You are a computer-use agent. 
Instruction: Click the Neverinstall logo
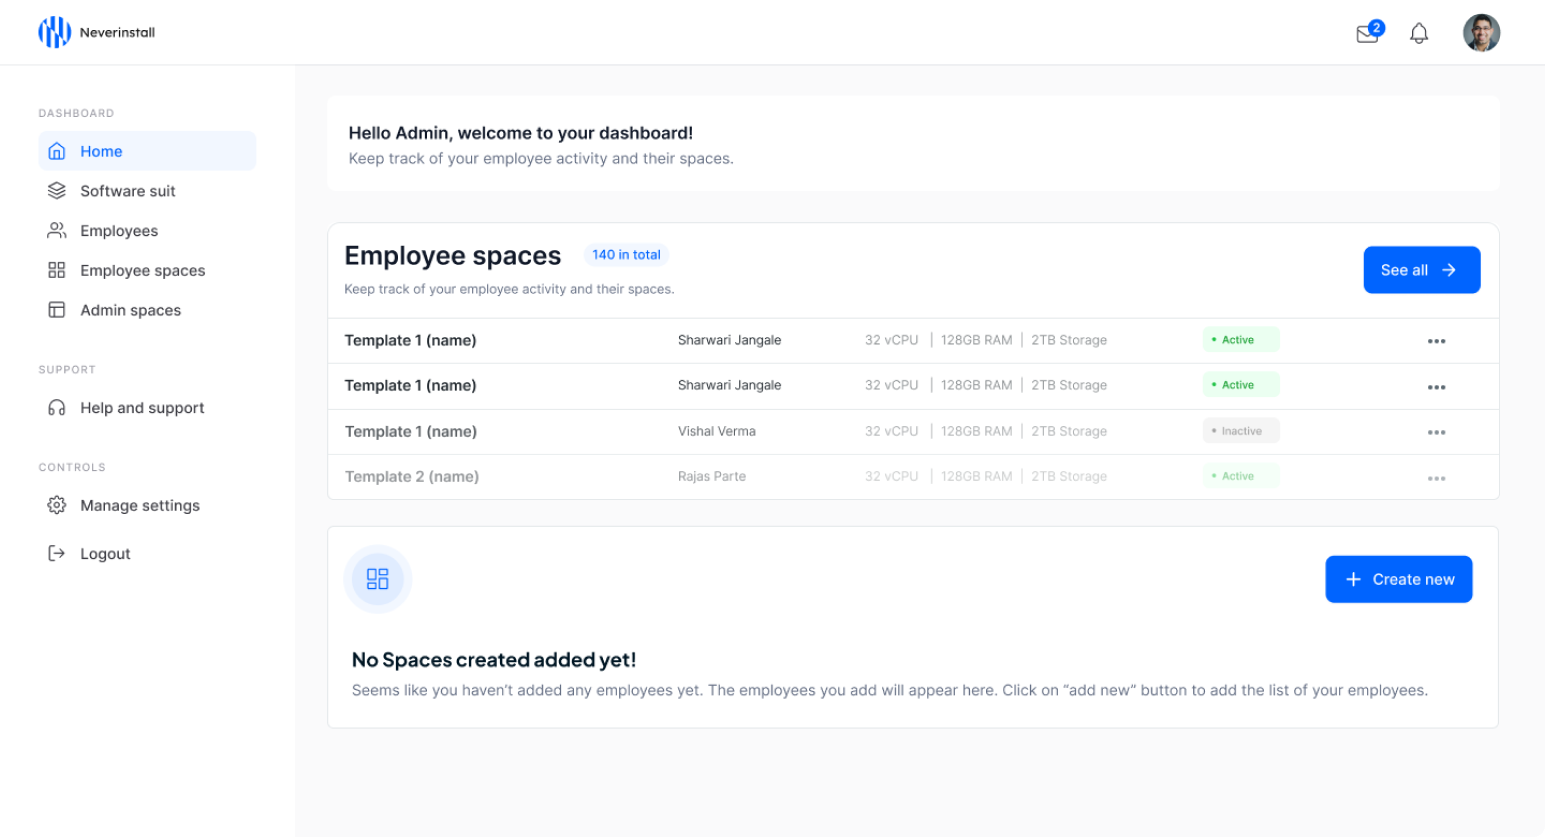[x=96, y=32]
